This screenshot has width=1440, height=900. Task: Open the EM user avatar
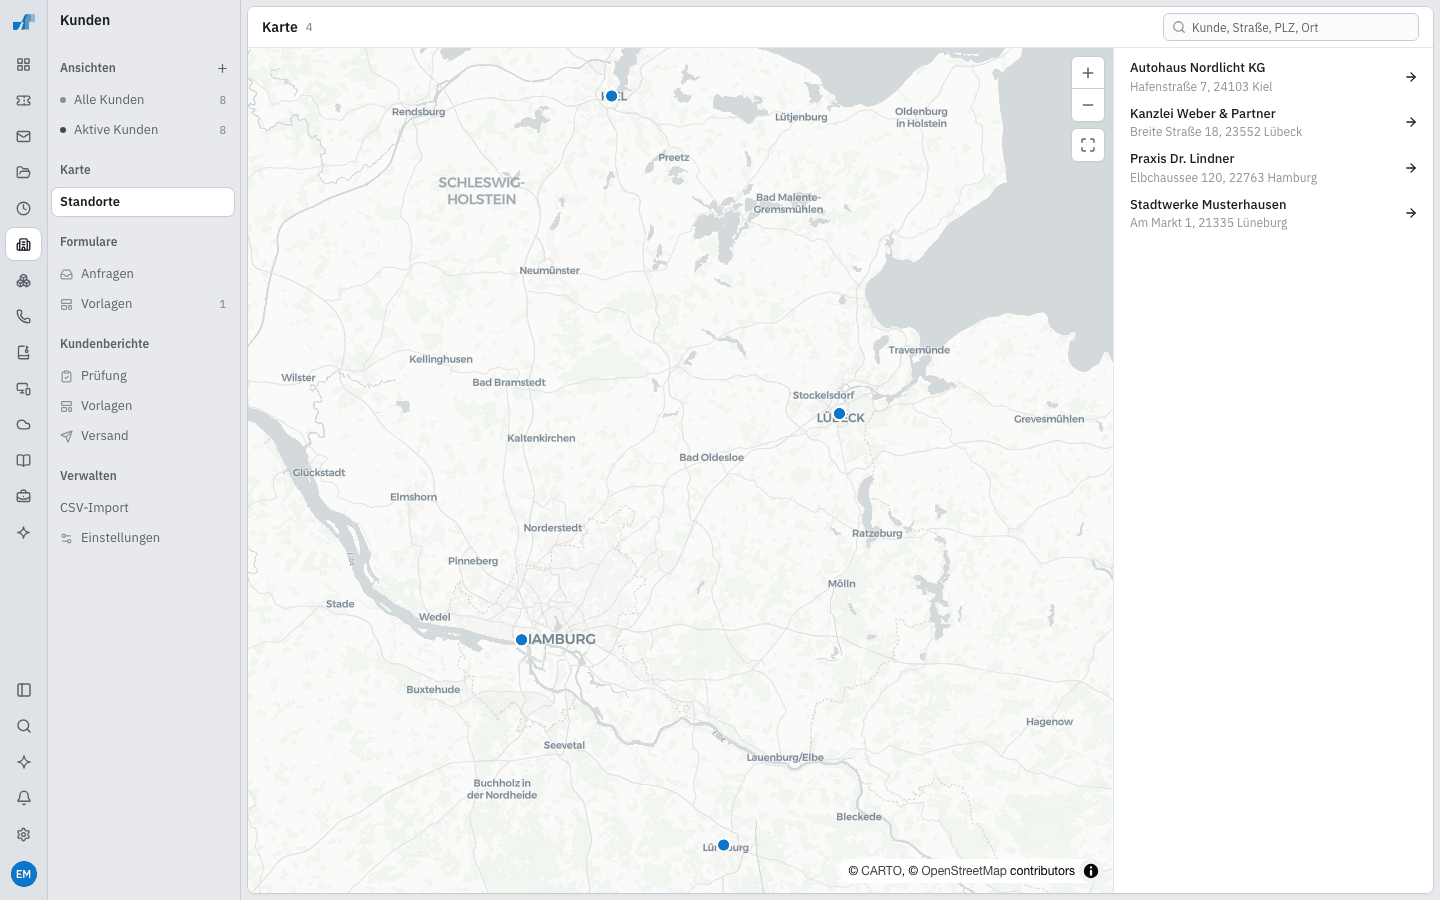pyautogui.click(x=24, y=874)
